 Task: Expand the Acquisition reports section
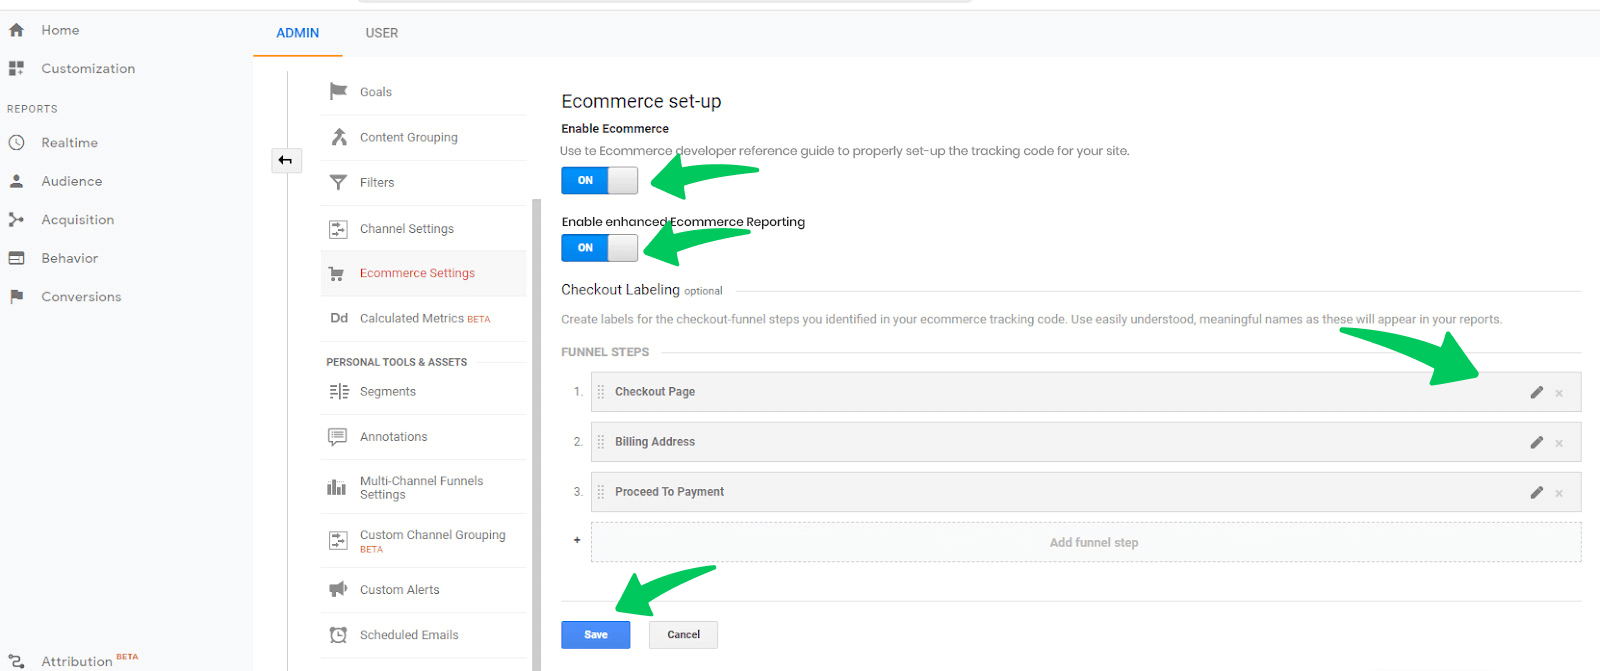(x=78, y=219)
